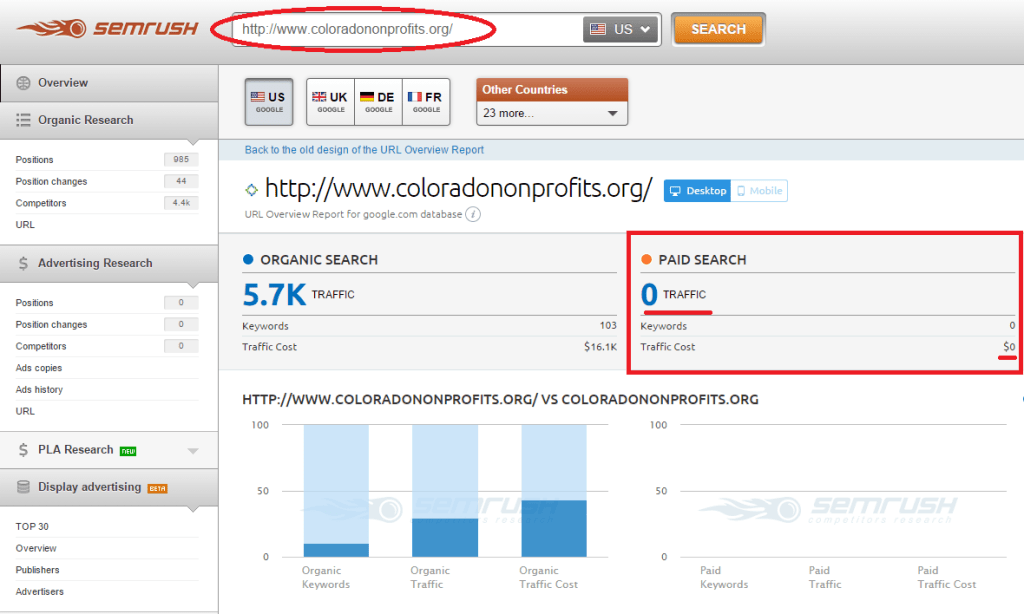
Task: Open Advertising Research URL link
Action: [25, 412]
